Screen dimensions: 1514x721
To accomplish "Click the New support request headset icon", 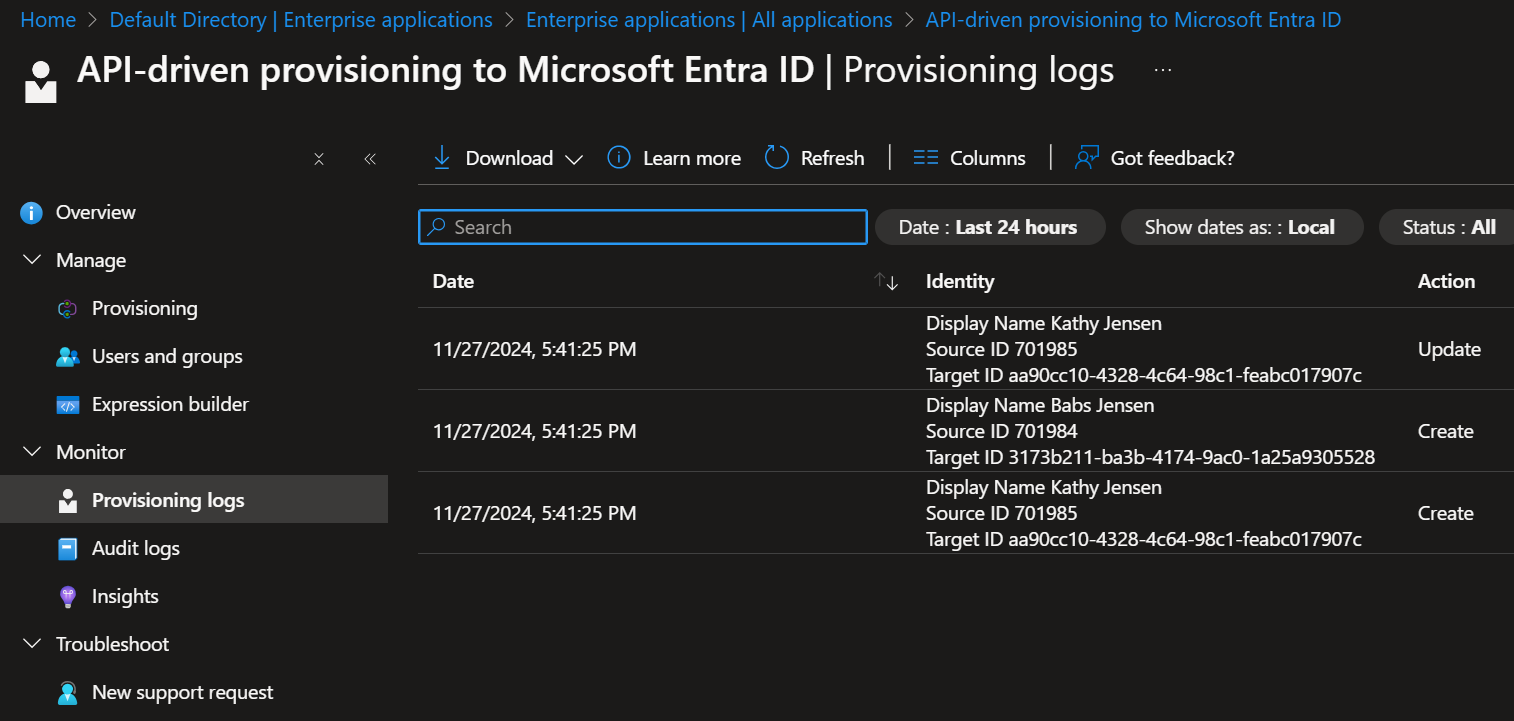I will point(67,693).
